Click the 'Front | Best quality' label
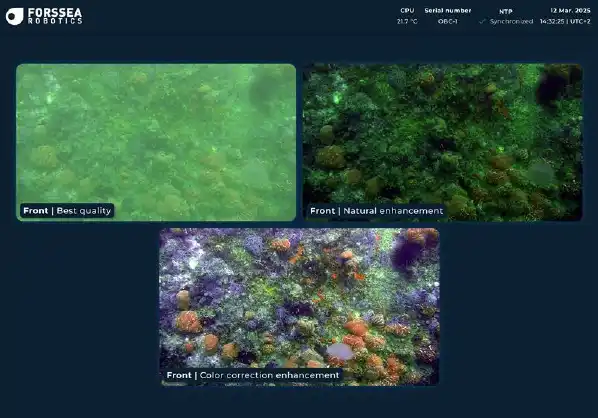Image resolution: width=598 pixels, height=418 pixels. [x=67, y=211]
